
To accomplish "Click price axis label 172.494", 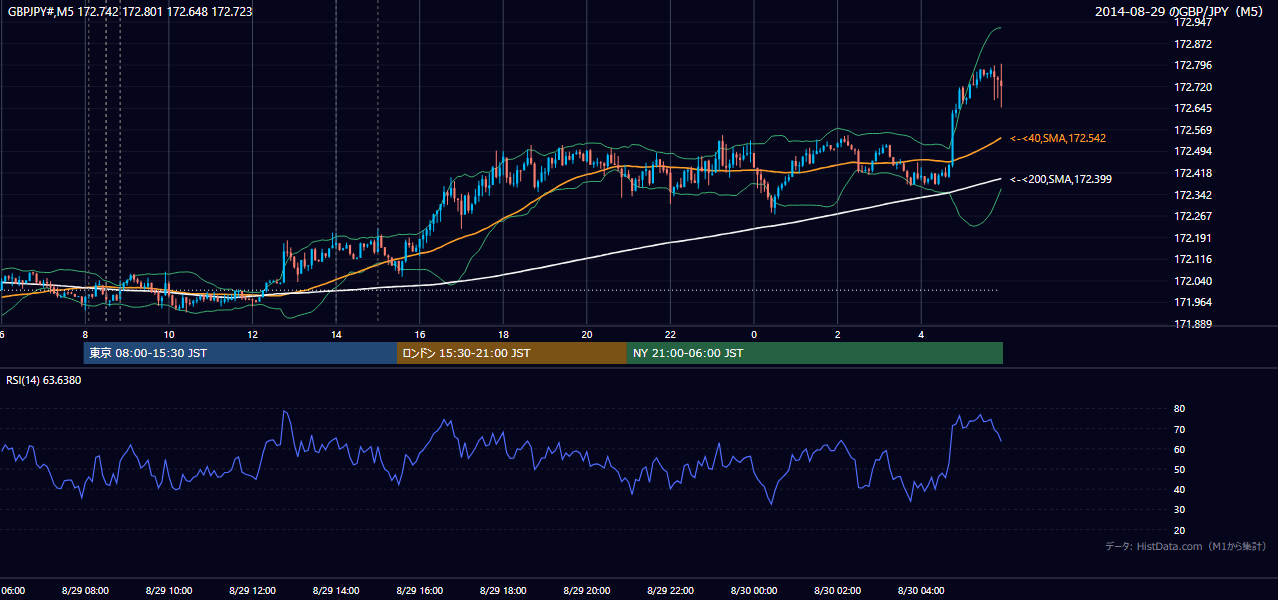I will [x=1193, y=151].
